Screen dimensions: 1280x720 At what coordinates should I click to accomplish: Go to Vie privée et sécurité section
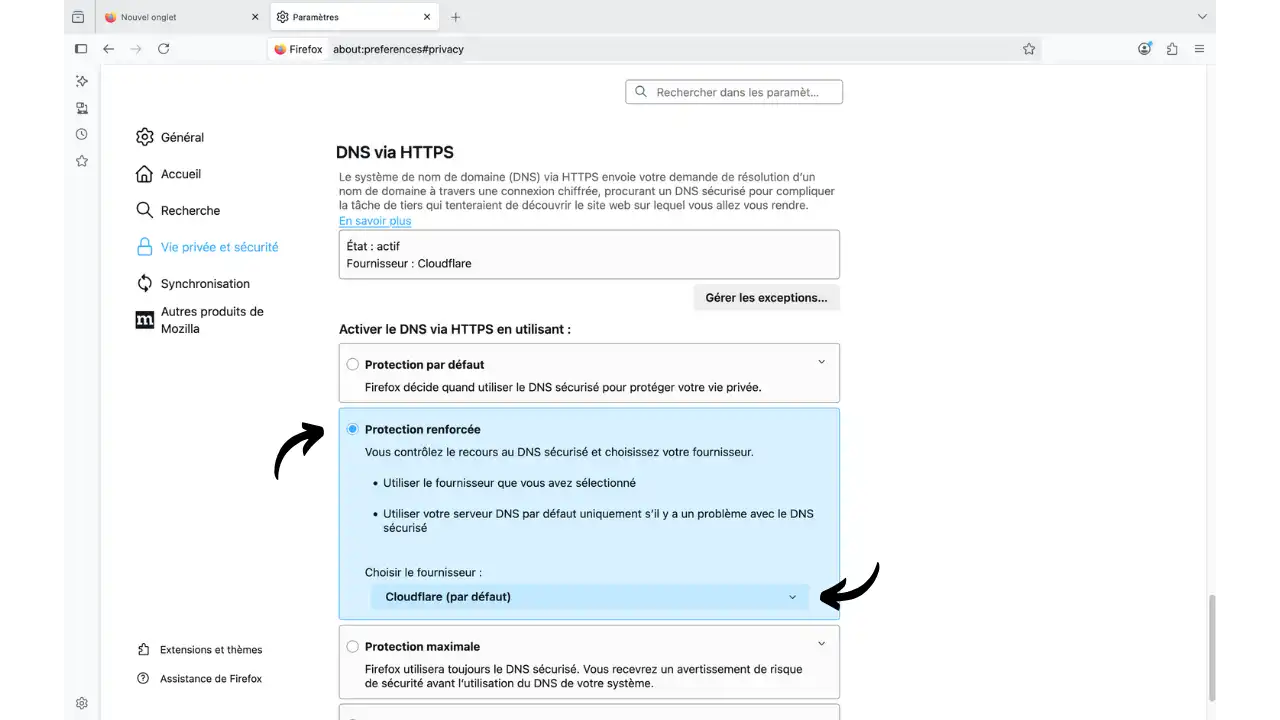[219, 247]
